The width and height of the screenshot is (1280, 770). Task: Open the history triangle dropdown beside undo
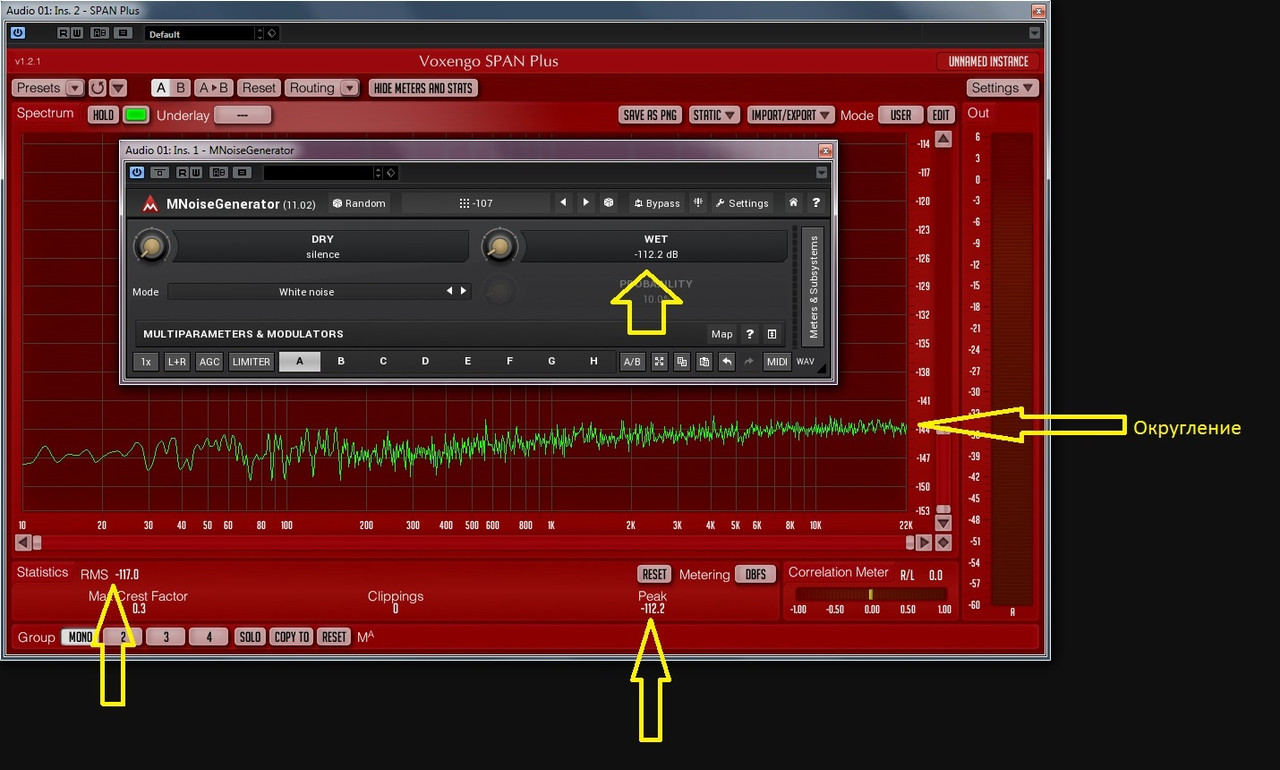(118, 88)
